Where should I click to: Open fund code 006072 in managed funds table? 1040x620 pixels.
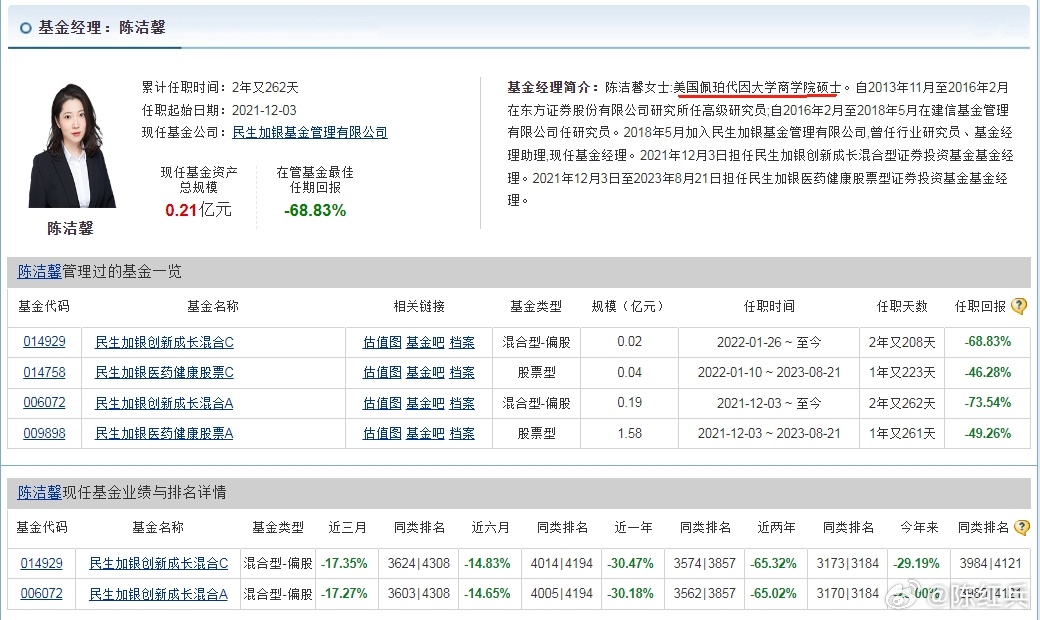coord(44,403)
